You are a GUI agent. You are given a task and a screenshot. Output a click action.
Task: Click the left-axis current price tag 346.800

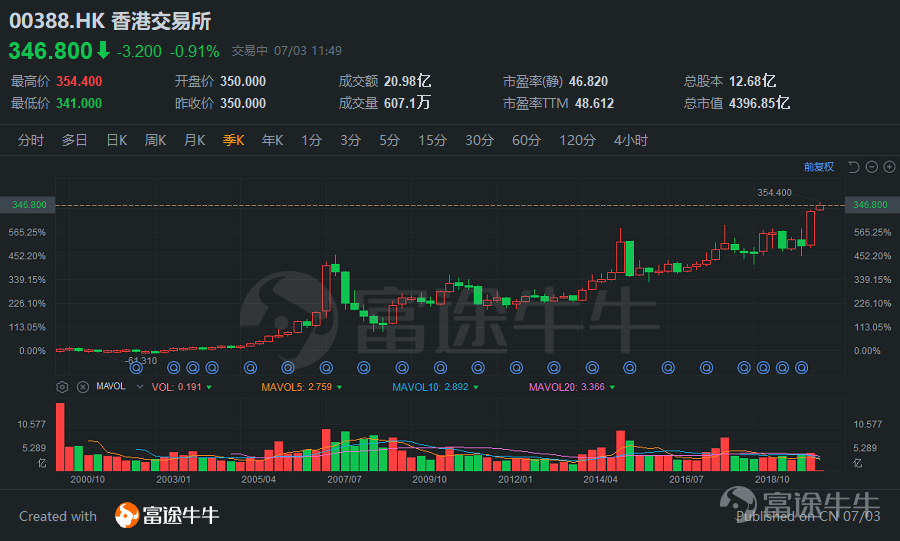[29, 205]
